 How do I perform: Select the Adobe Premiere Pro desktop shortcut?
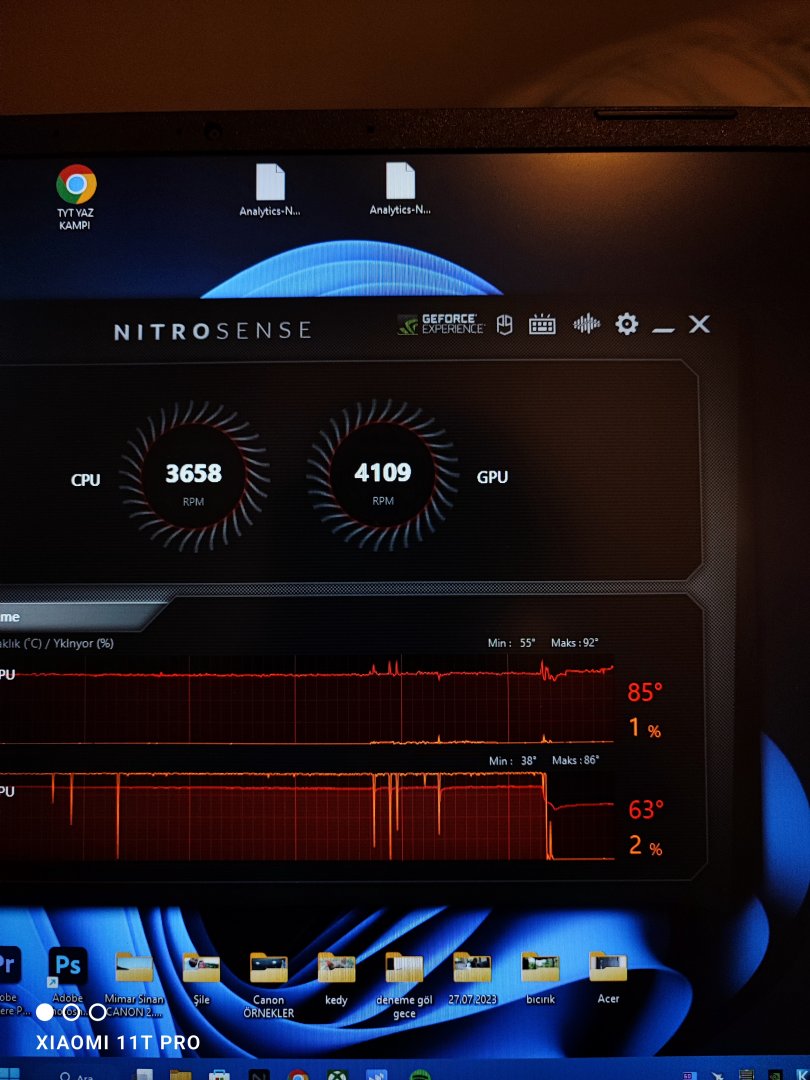10,982
